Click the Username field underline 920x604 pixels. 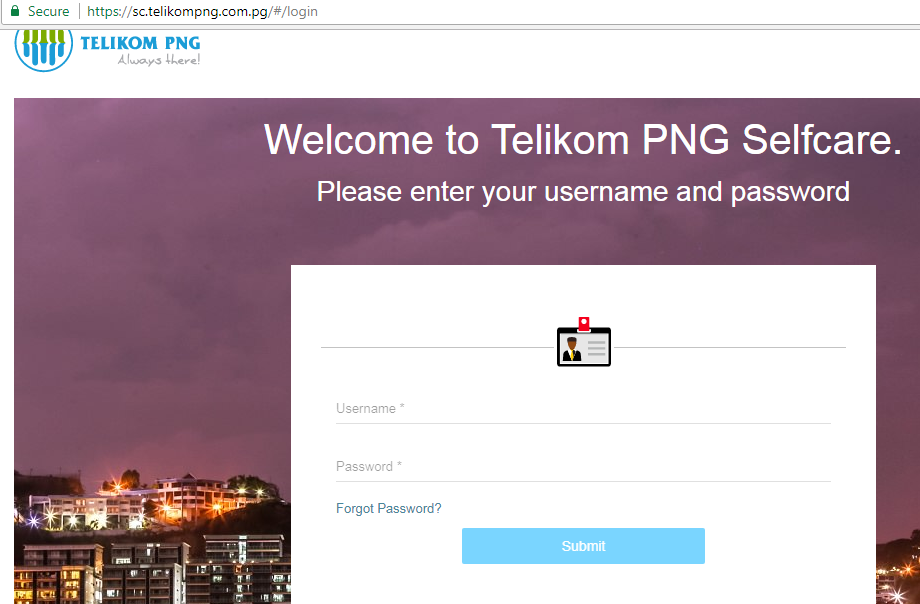coord(583,423)
